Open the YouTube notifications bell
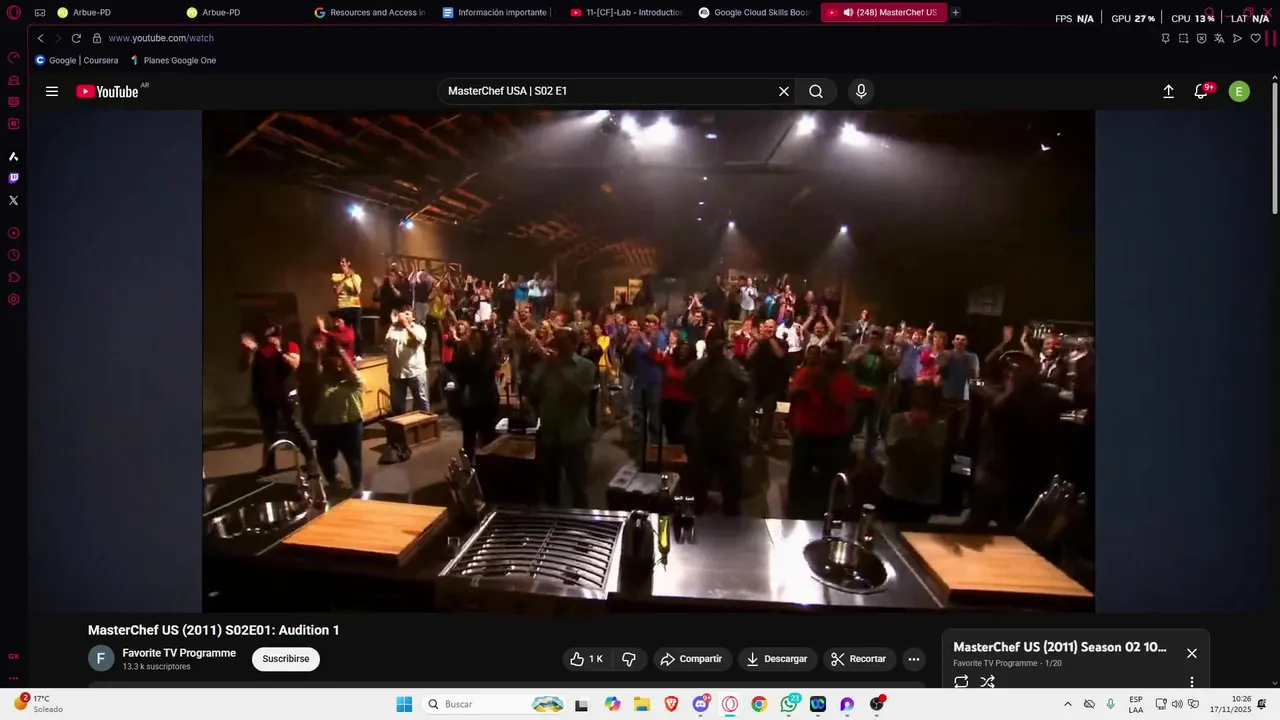This screenshot has width=1280, height=720. pos(1201,91)
